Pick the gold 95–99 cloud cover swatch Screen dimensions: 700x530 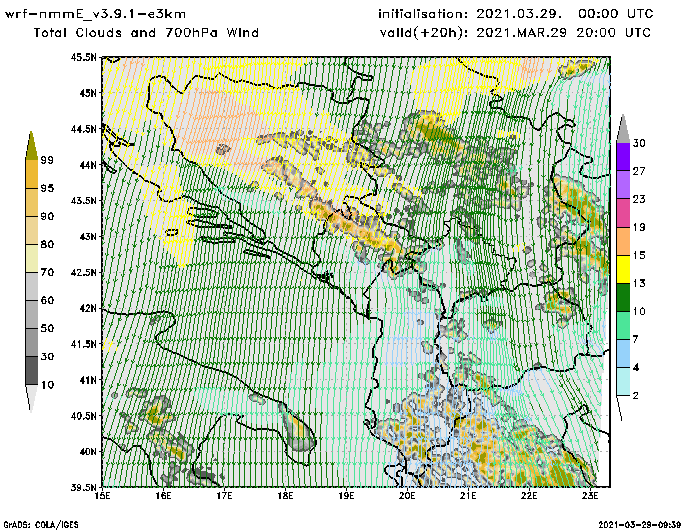31,174
